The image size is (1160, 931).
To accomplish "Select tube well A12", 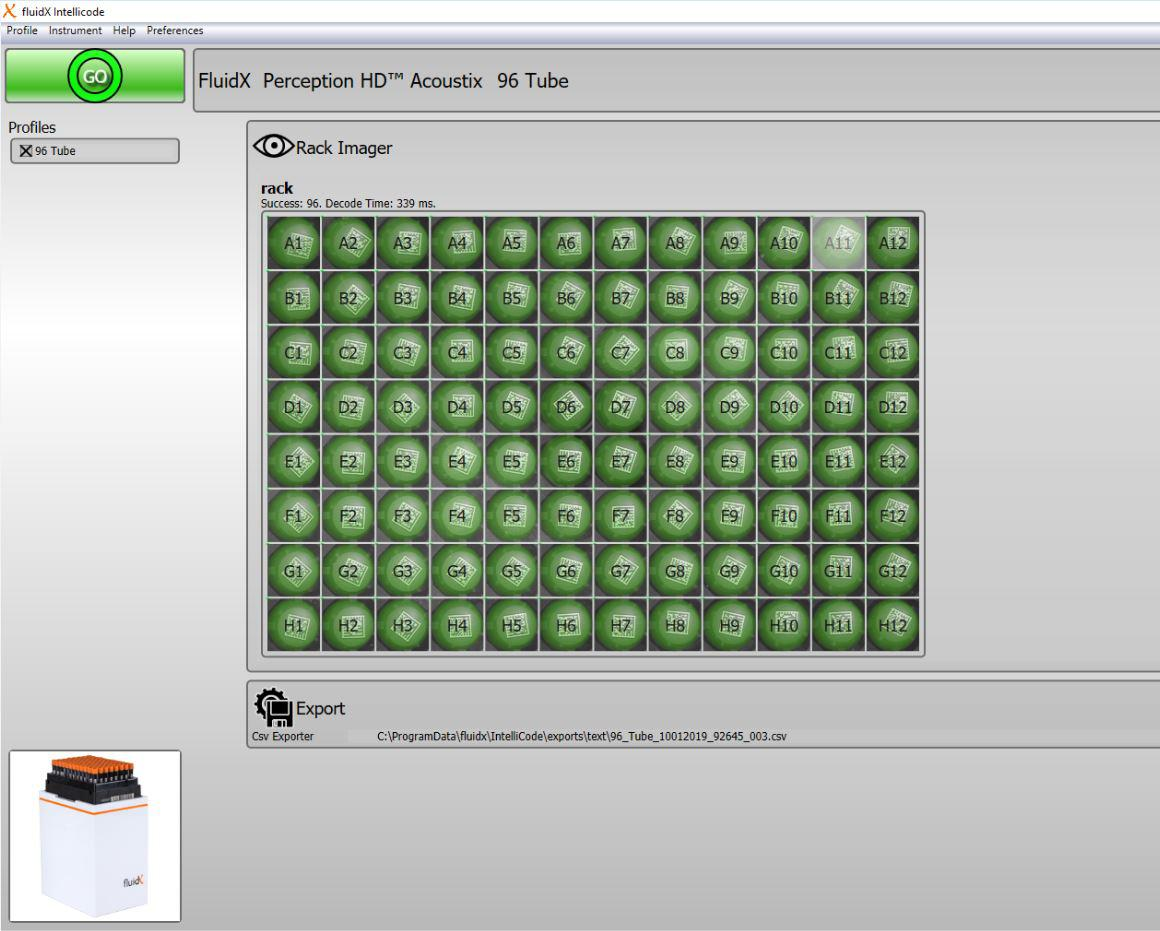I will pyautogui.click(x=893, y=243).
